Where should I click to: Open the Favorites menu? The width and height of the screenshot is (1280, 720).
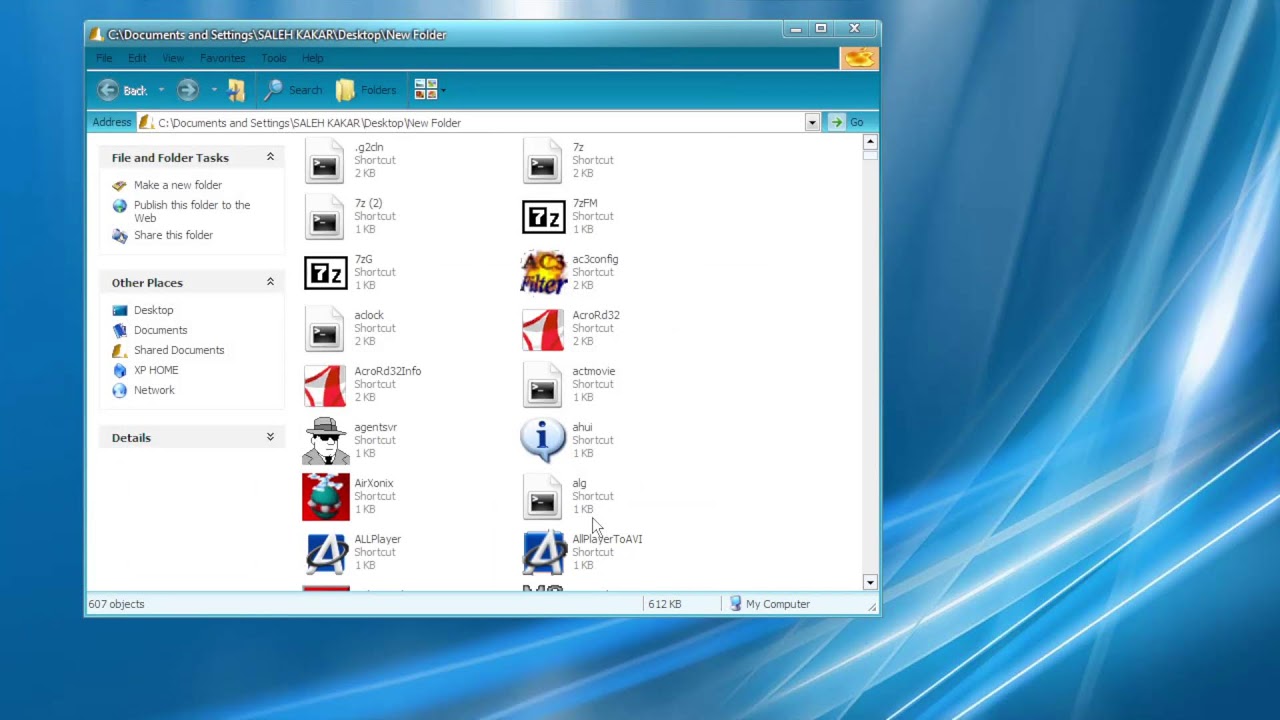(222, 58)
